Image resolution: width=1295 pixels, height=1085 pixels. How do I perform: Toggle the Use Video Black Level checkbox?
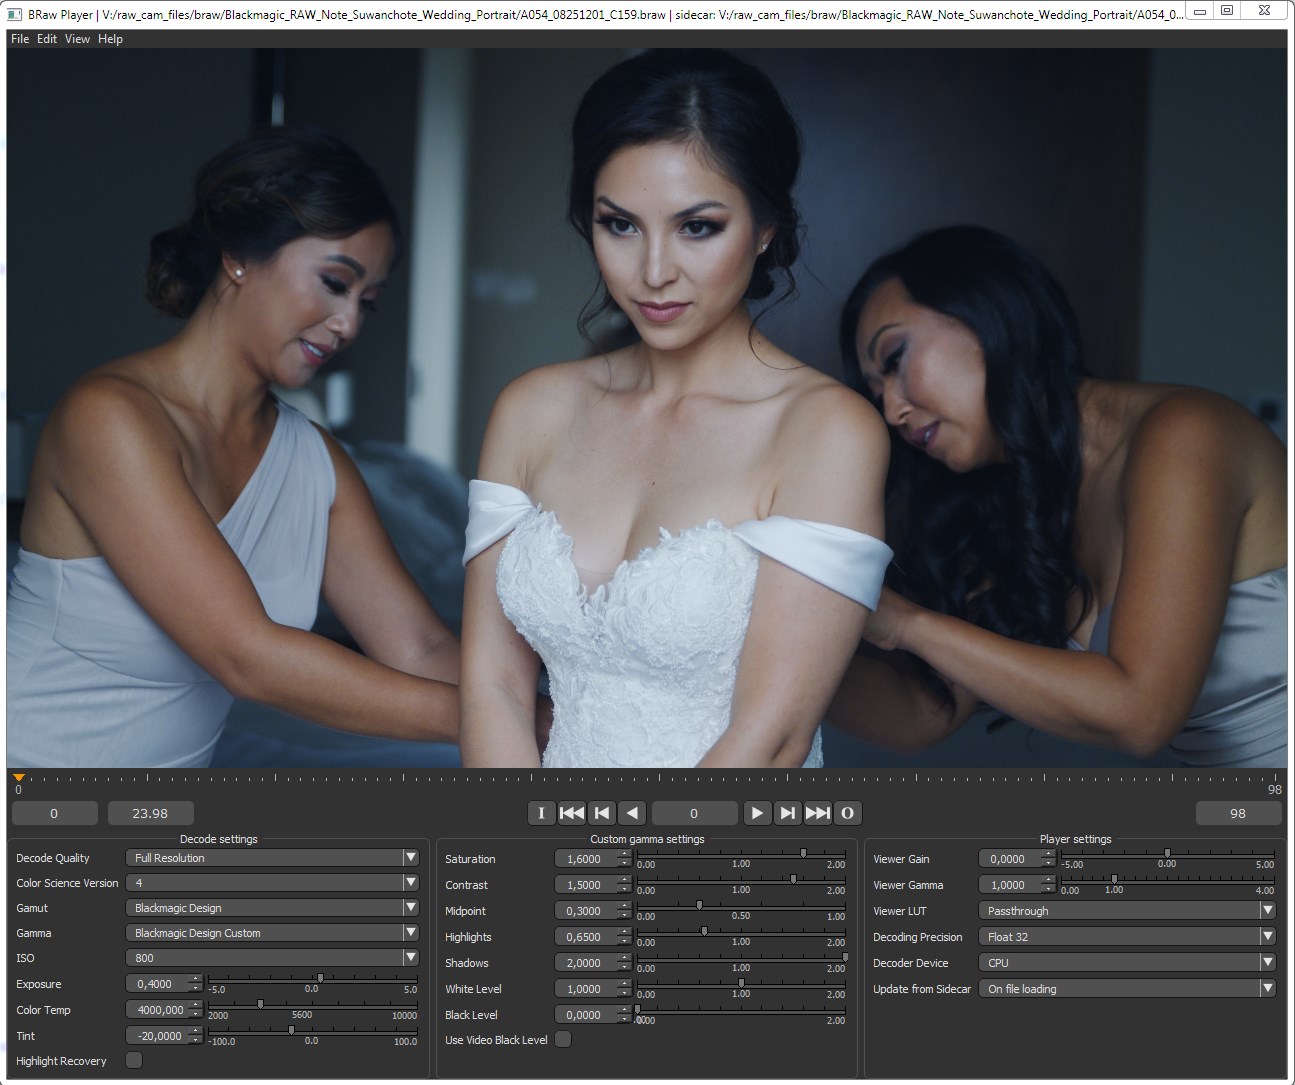[563, 1039]
